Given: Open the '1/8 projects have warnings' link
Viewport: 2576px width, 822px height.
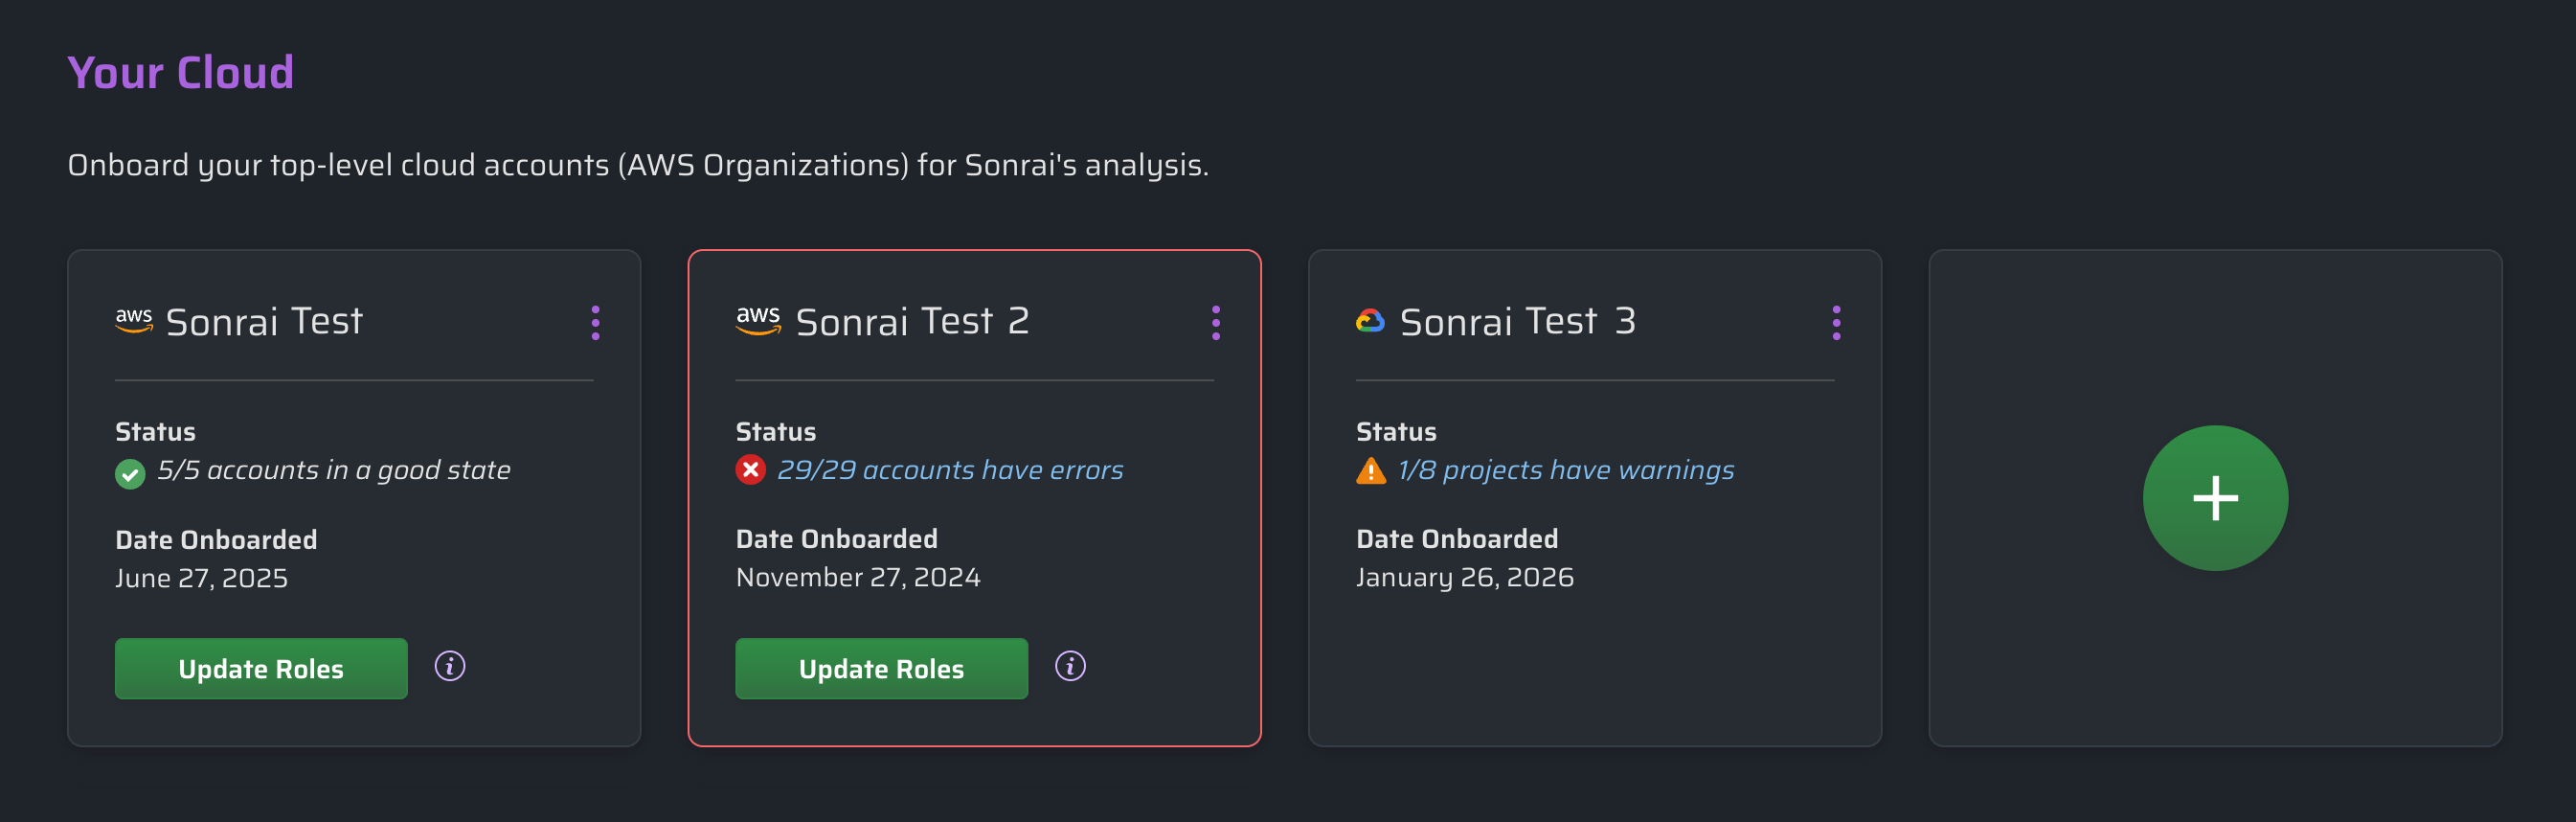Looking at the screenshot, I should coord(1565,470).
